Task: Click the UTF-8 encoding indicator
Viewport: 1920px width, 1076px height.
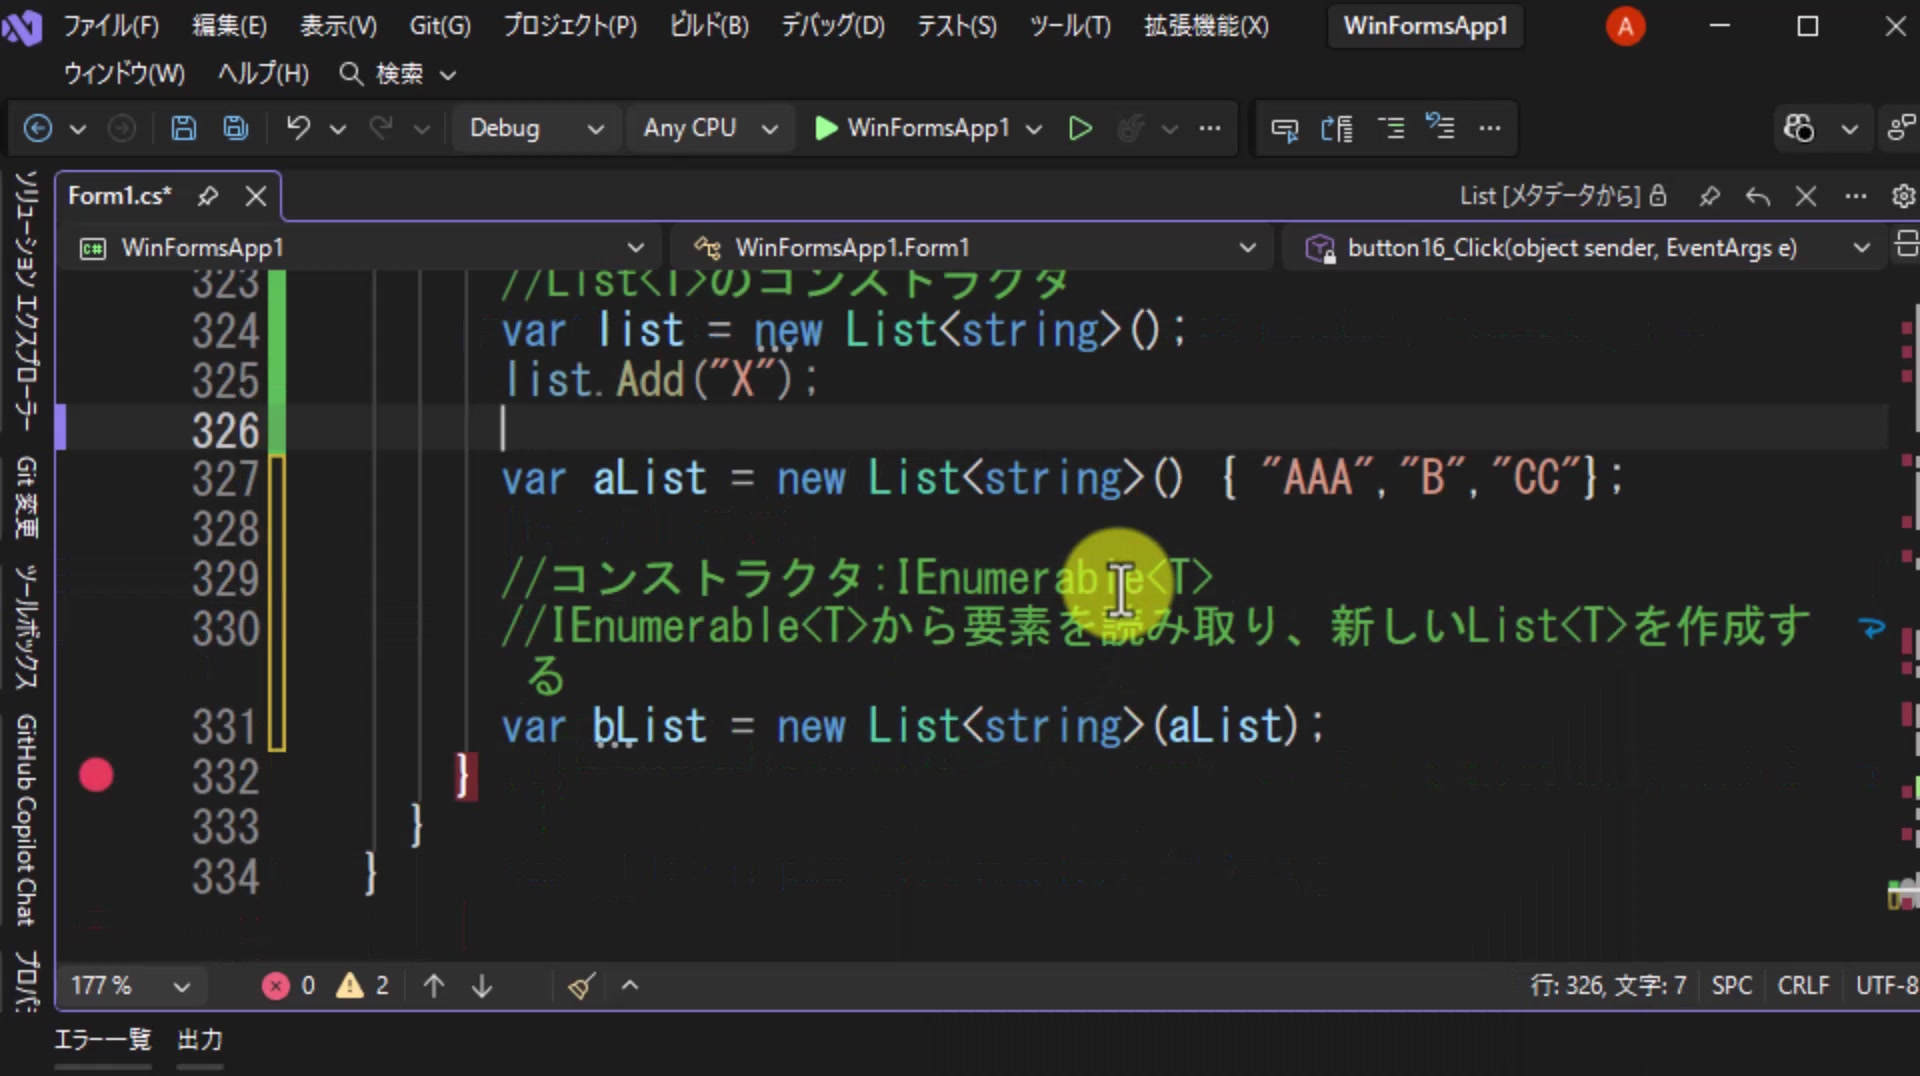Action: [1886, 986]
